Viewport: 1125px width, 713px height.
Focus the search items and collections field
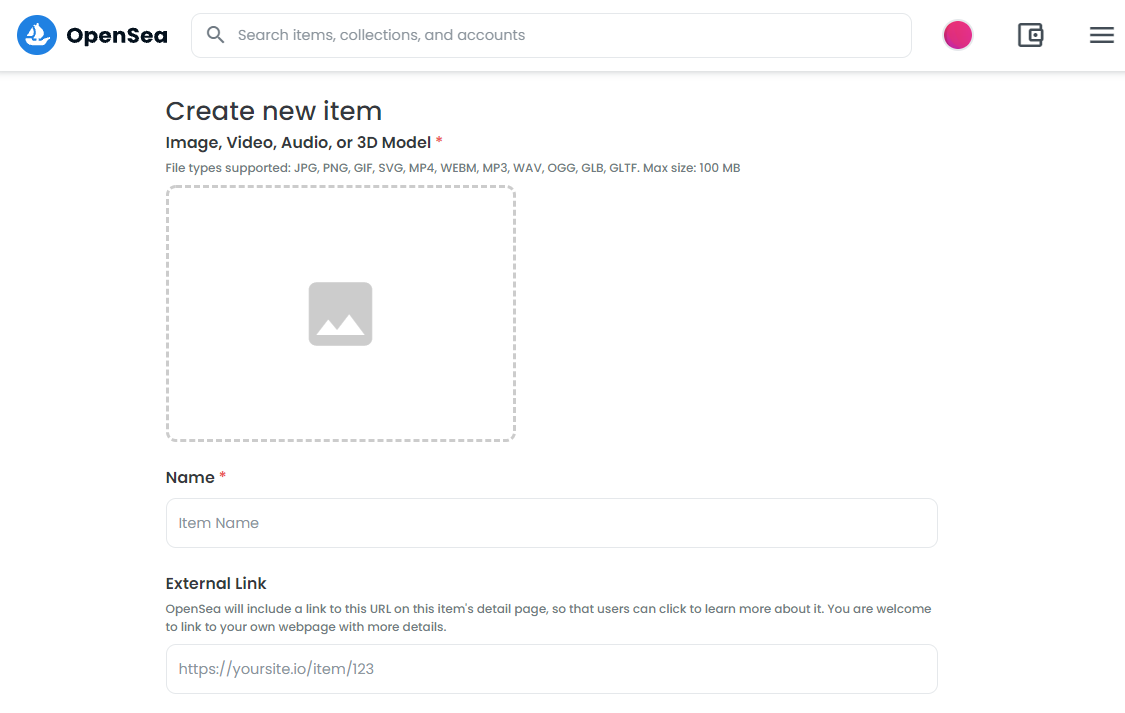551,35
